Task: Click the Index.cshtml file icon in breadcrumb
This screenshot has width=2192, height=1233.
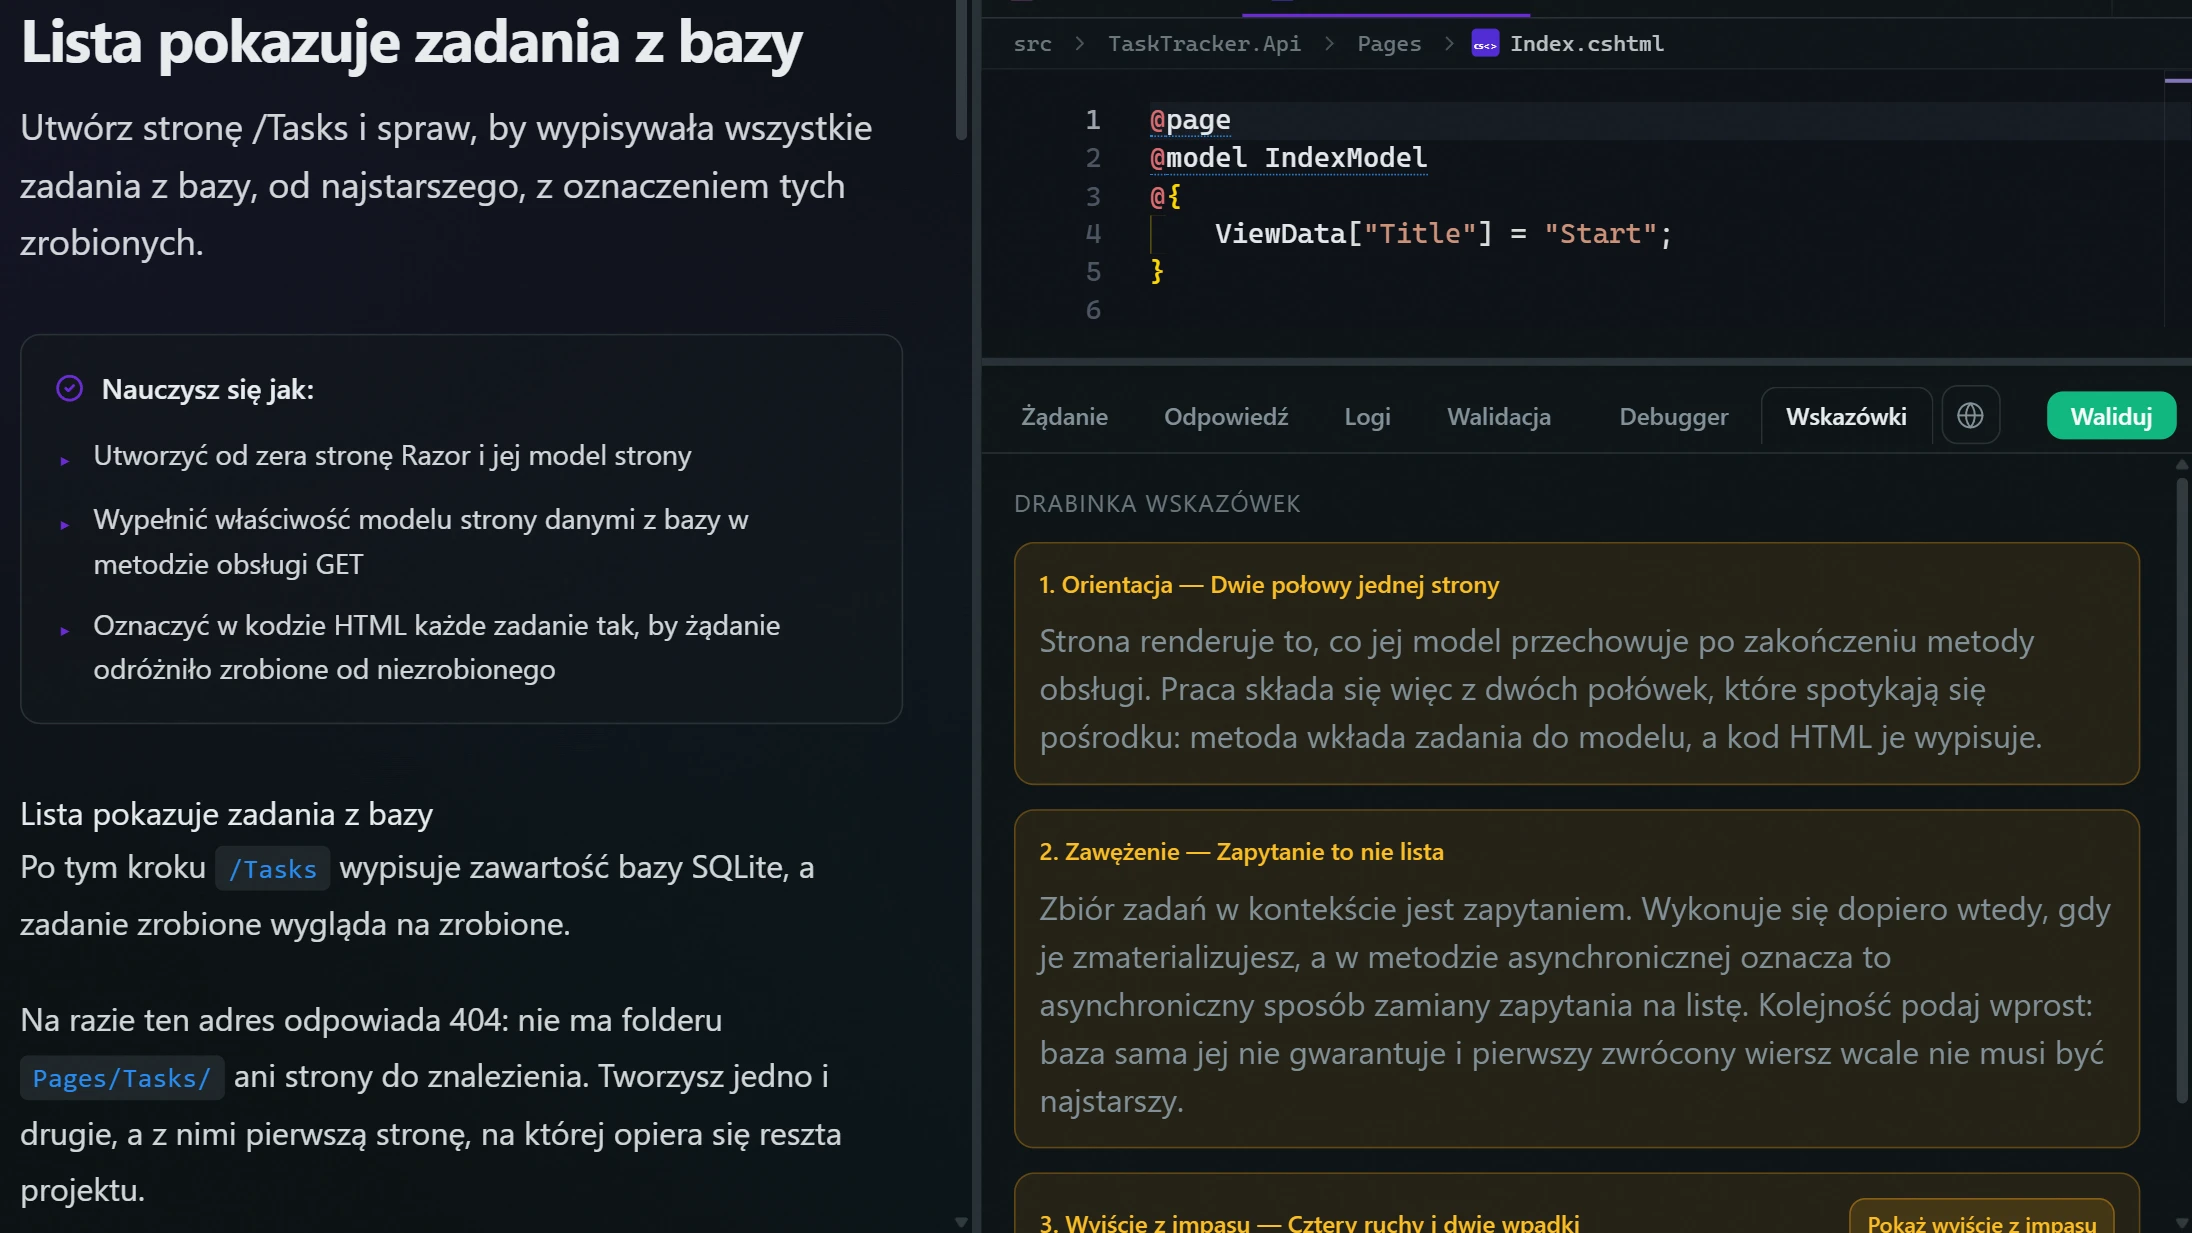Action: [1485, 44]
